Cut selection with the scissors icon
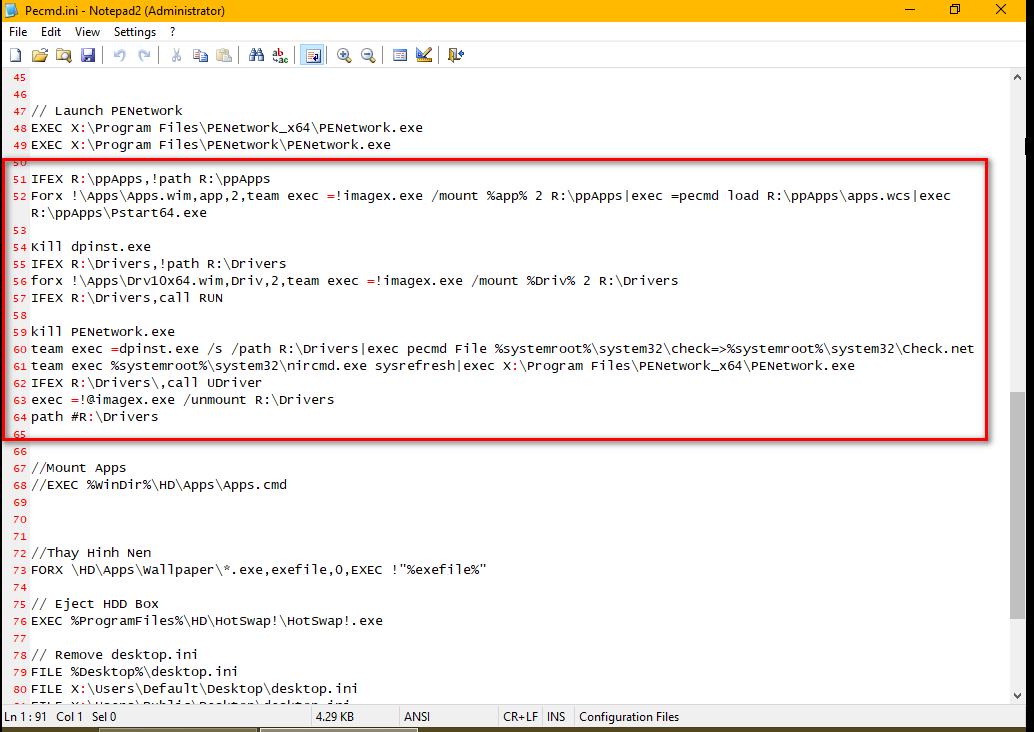 (176, 55)
